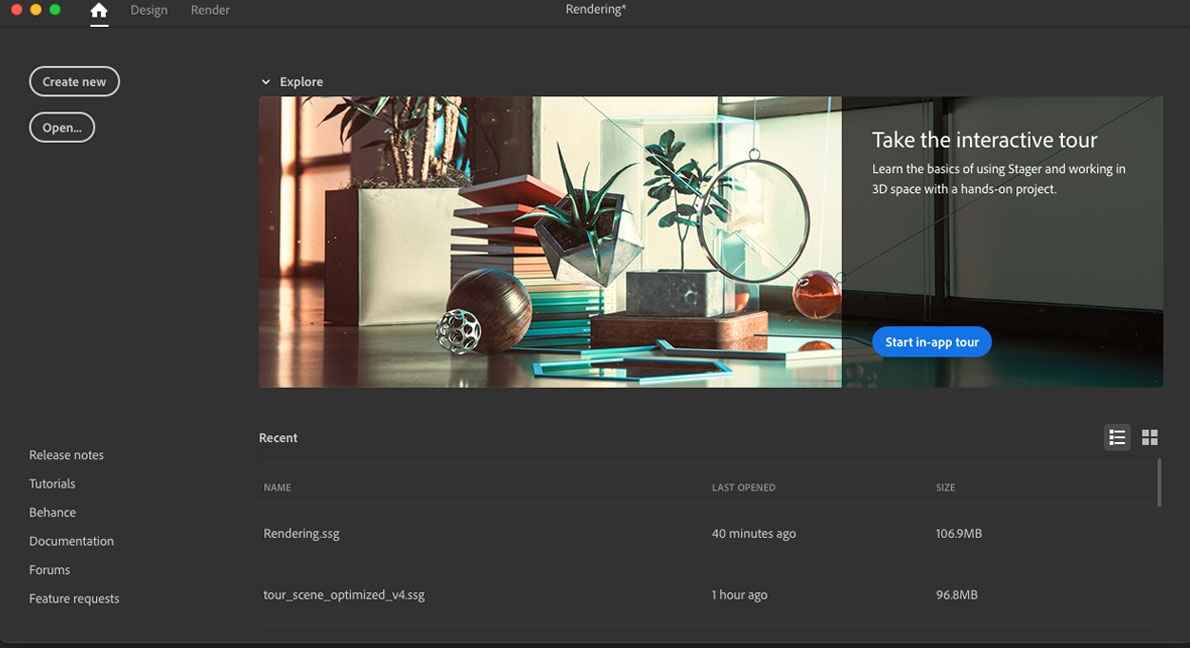Start the in-app tour

pos(931,341)
